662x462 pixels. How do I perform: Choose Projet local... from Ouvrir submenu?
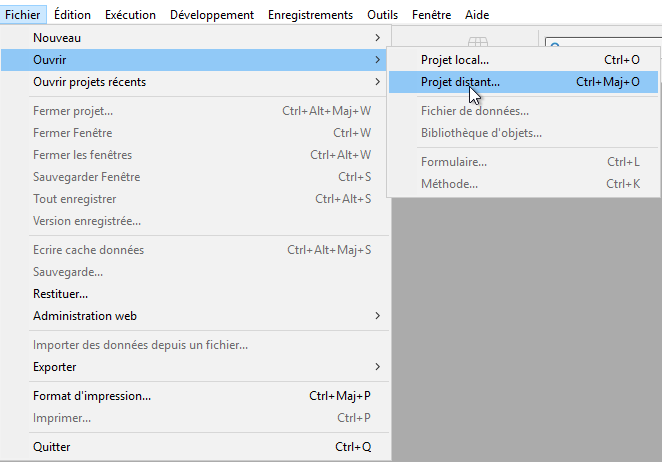(455, 60)
